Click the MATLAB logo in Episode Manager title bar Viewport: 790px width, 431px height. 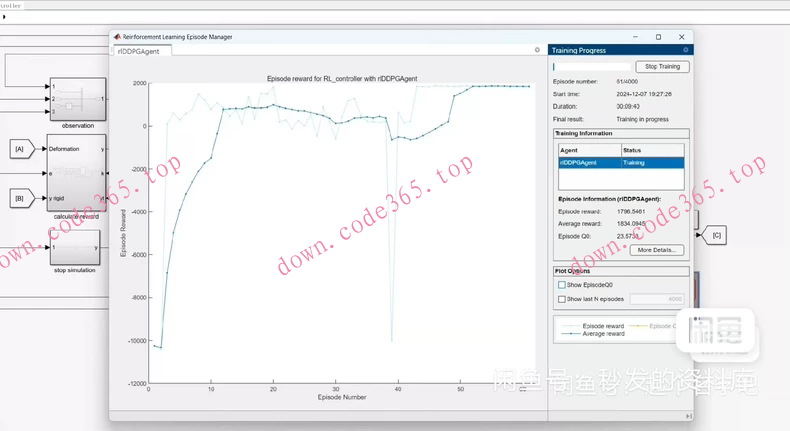click(117, 37)
